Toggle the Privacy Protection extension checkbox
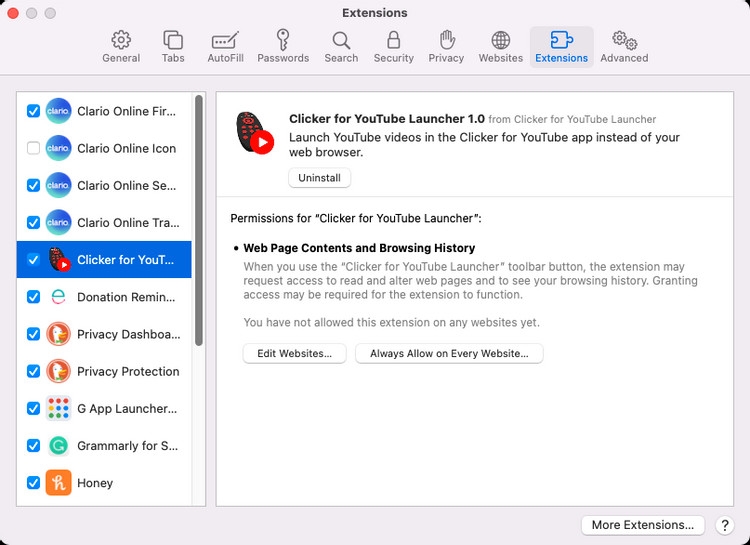Screen dimensions: 750x545 (34, 371)
